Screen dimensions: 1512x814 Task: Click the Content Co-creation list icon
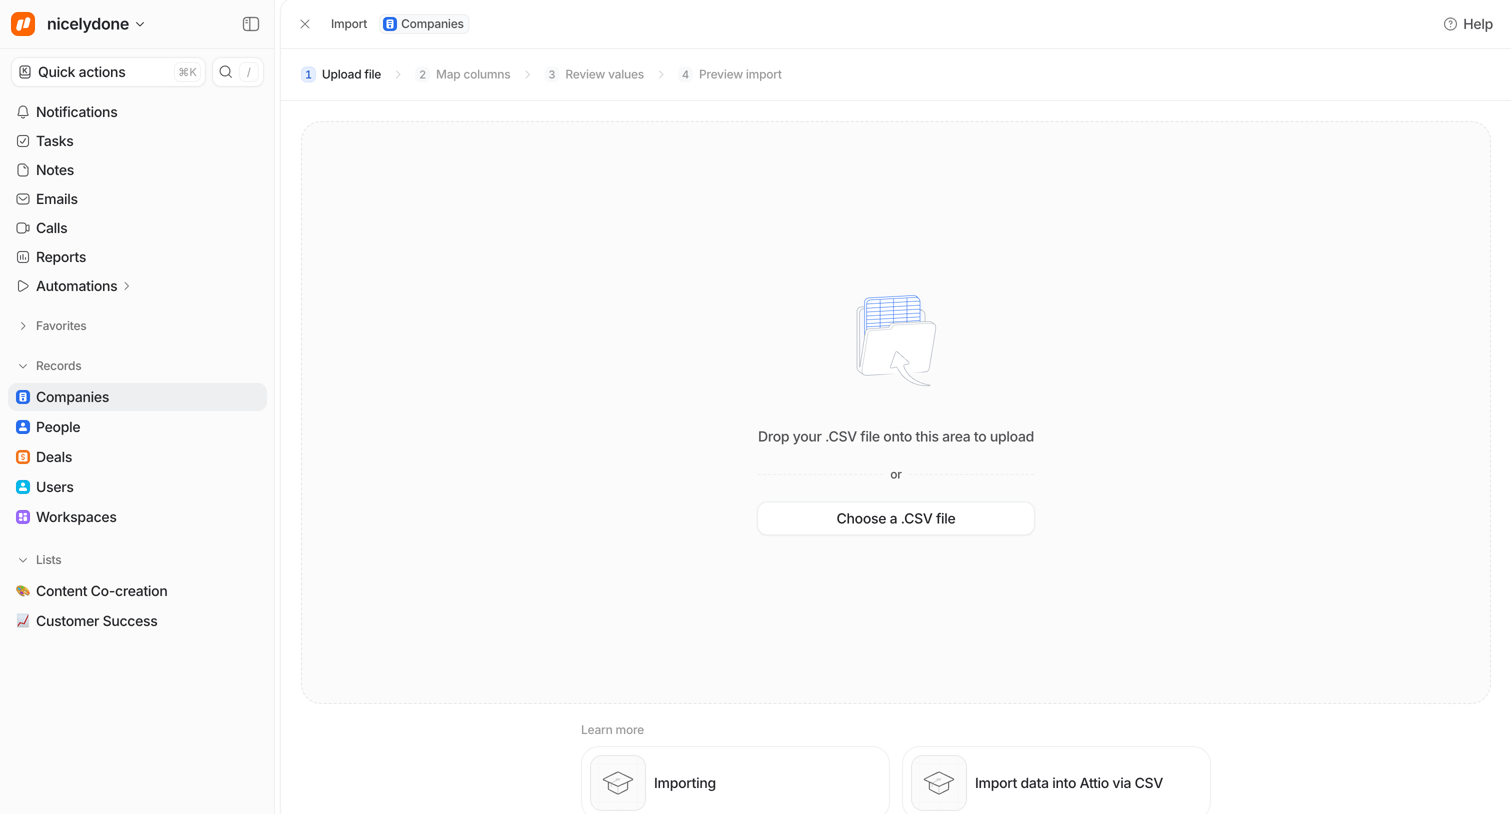23,591
